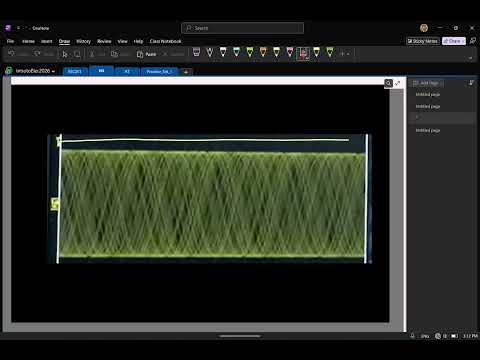Switch to the Home tab
480x360 pixels.
[28, 41]
